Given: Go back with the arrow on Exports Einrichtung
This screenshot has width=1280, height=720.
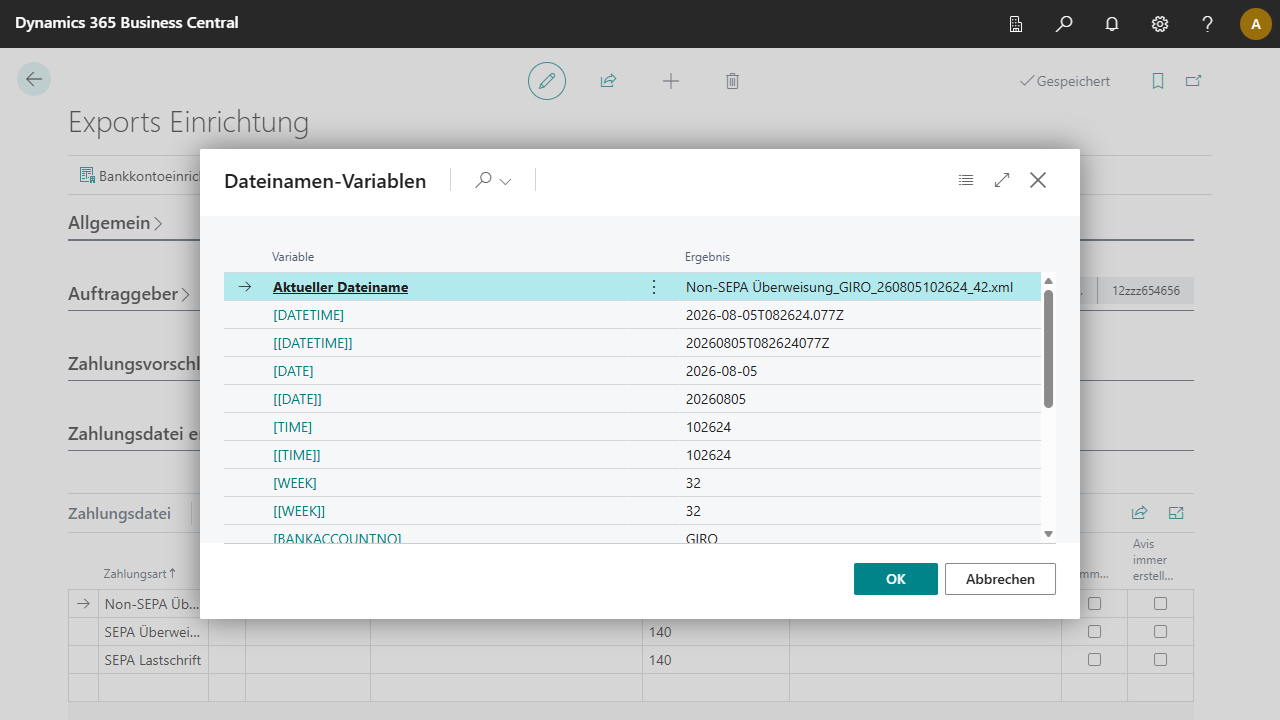Looking at the screenshot, I should (34, 80).
